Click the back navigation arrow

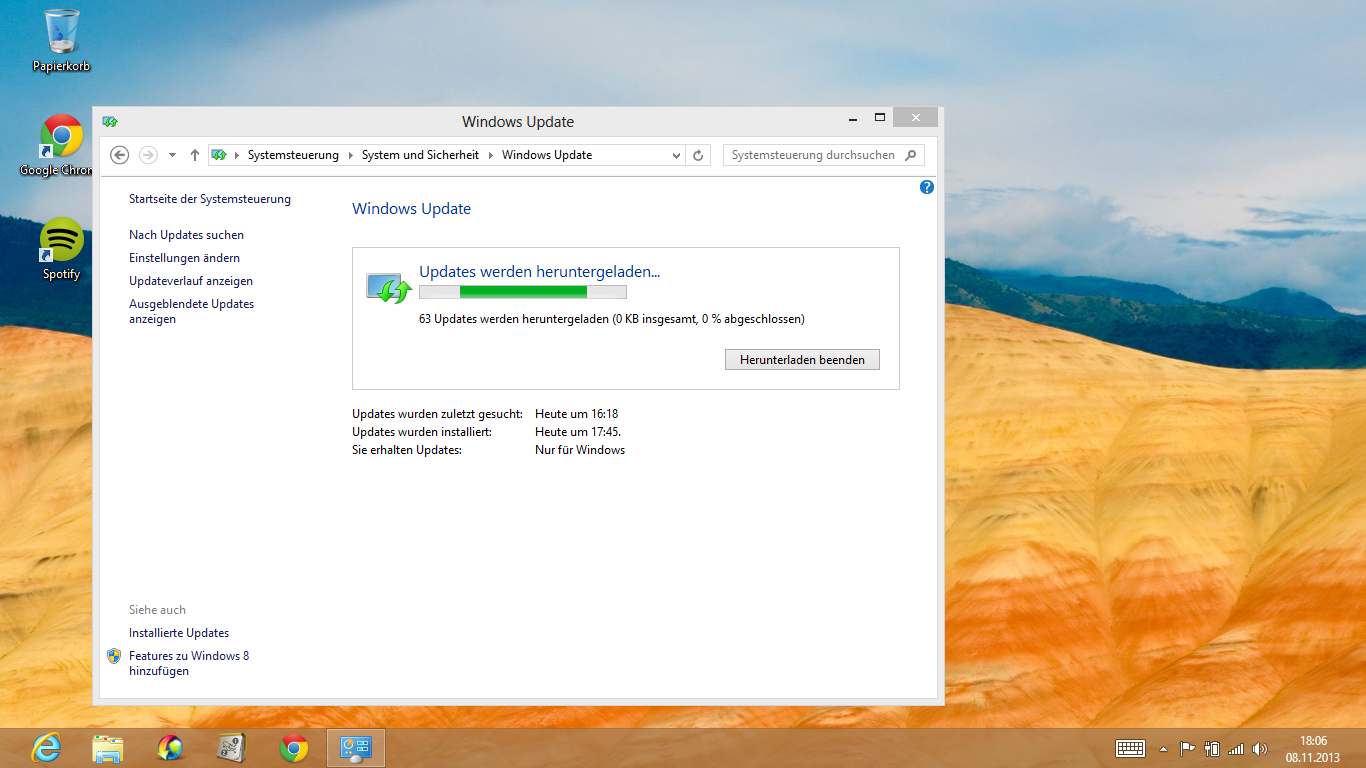pyautogui.click(x=120, y=155)
